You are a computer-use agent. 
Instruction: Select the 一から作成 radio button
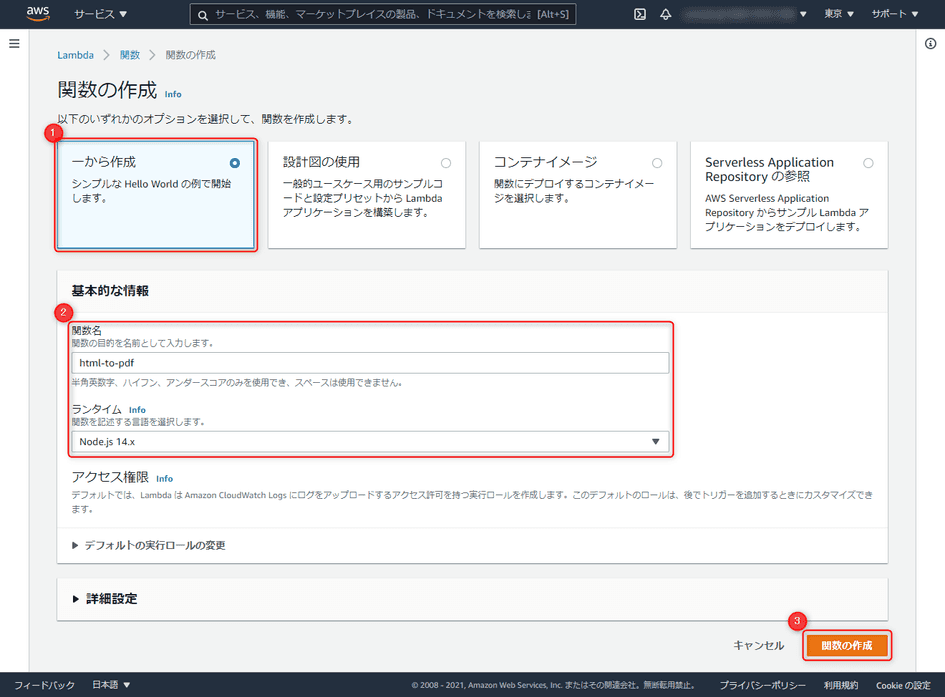pyautogui.click(x=236, y=161)
